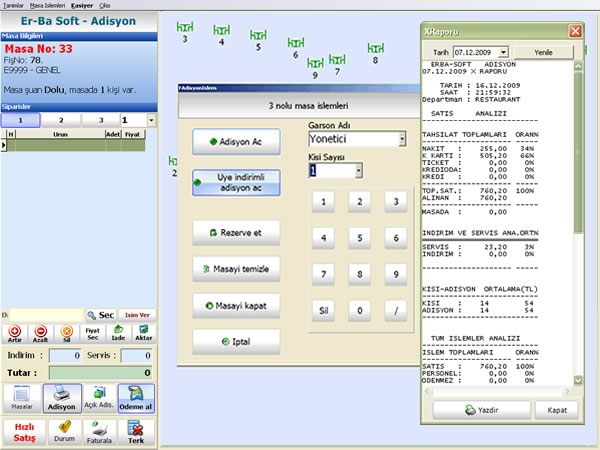Open the Garson Adı dropdown
Viewport: 600px width, 450px height.
coord(402,139)
